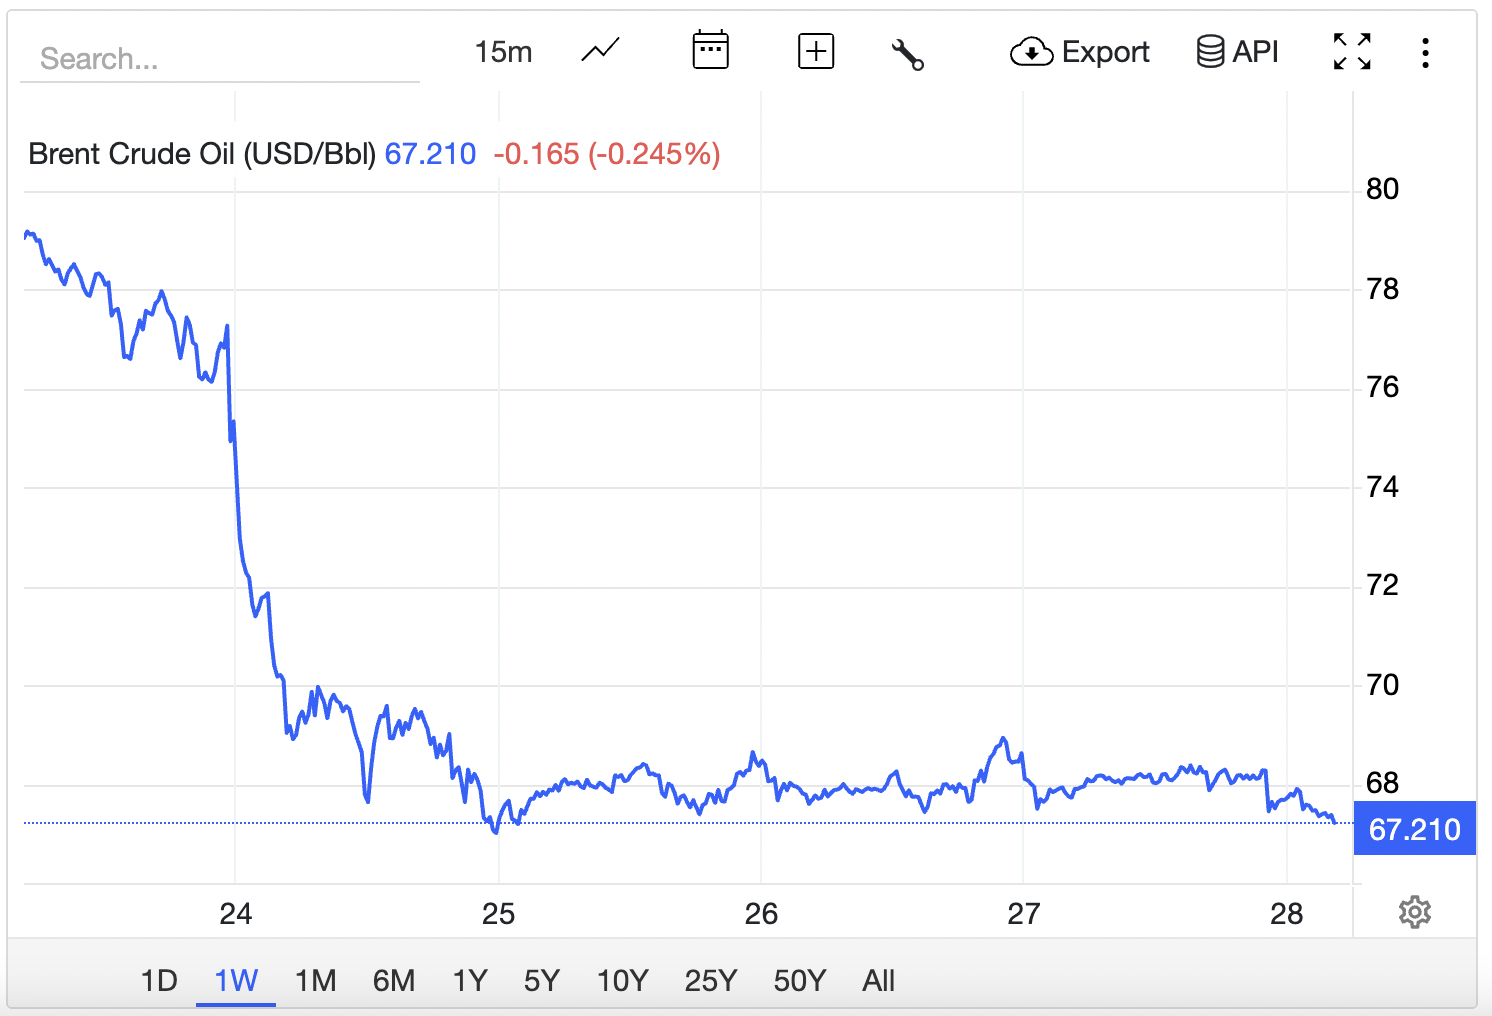Click the y-axis label 72
This screenshot has height=1016, width=1492.
1383,585
